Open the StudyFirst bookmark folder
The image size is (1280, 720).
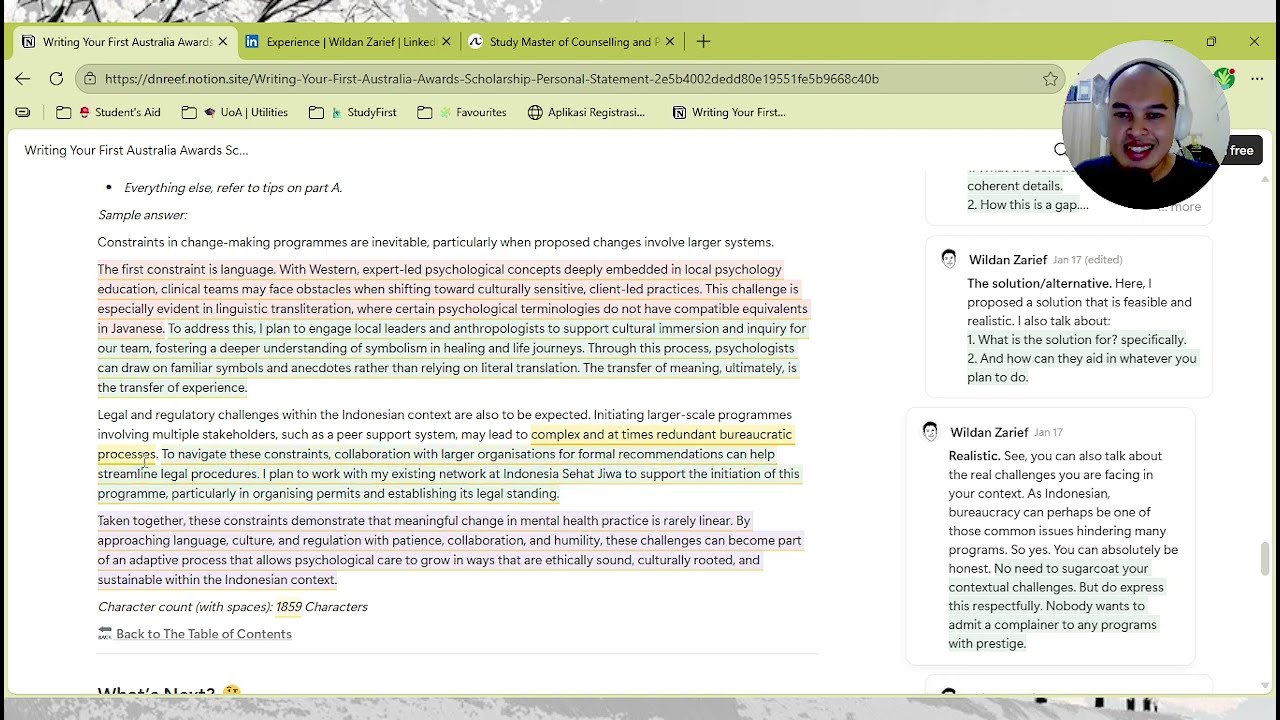coord(353,113)
